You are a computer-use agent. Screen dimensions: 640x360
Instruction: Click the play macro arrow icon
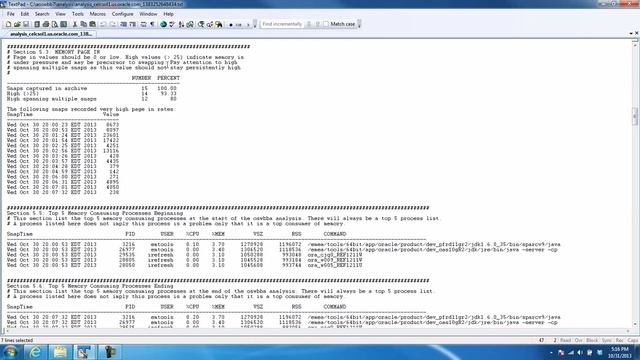pyautogui.click(x=248, y=24)
